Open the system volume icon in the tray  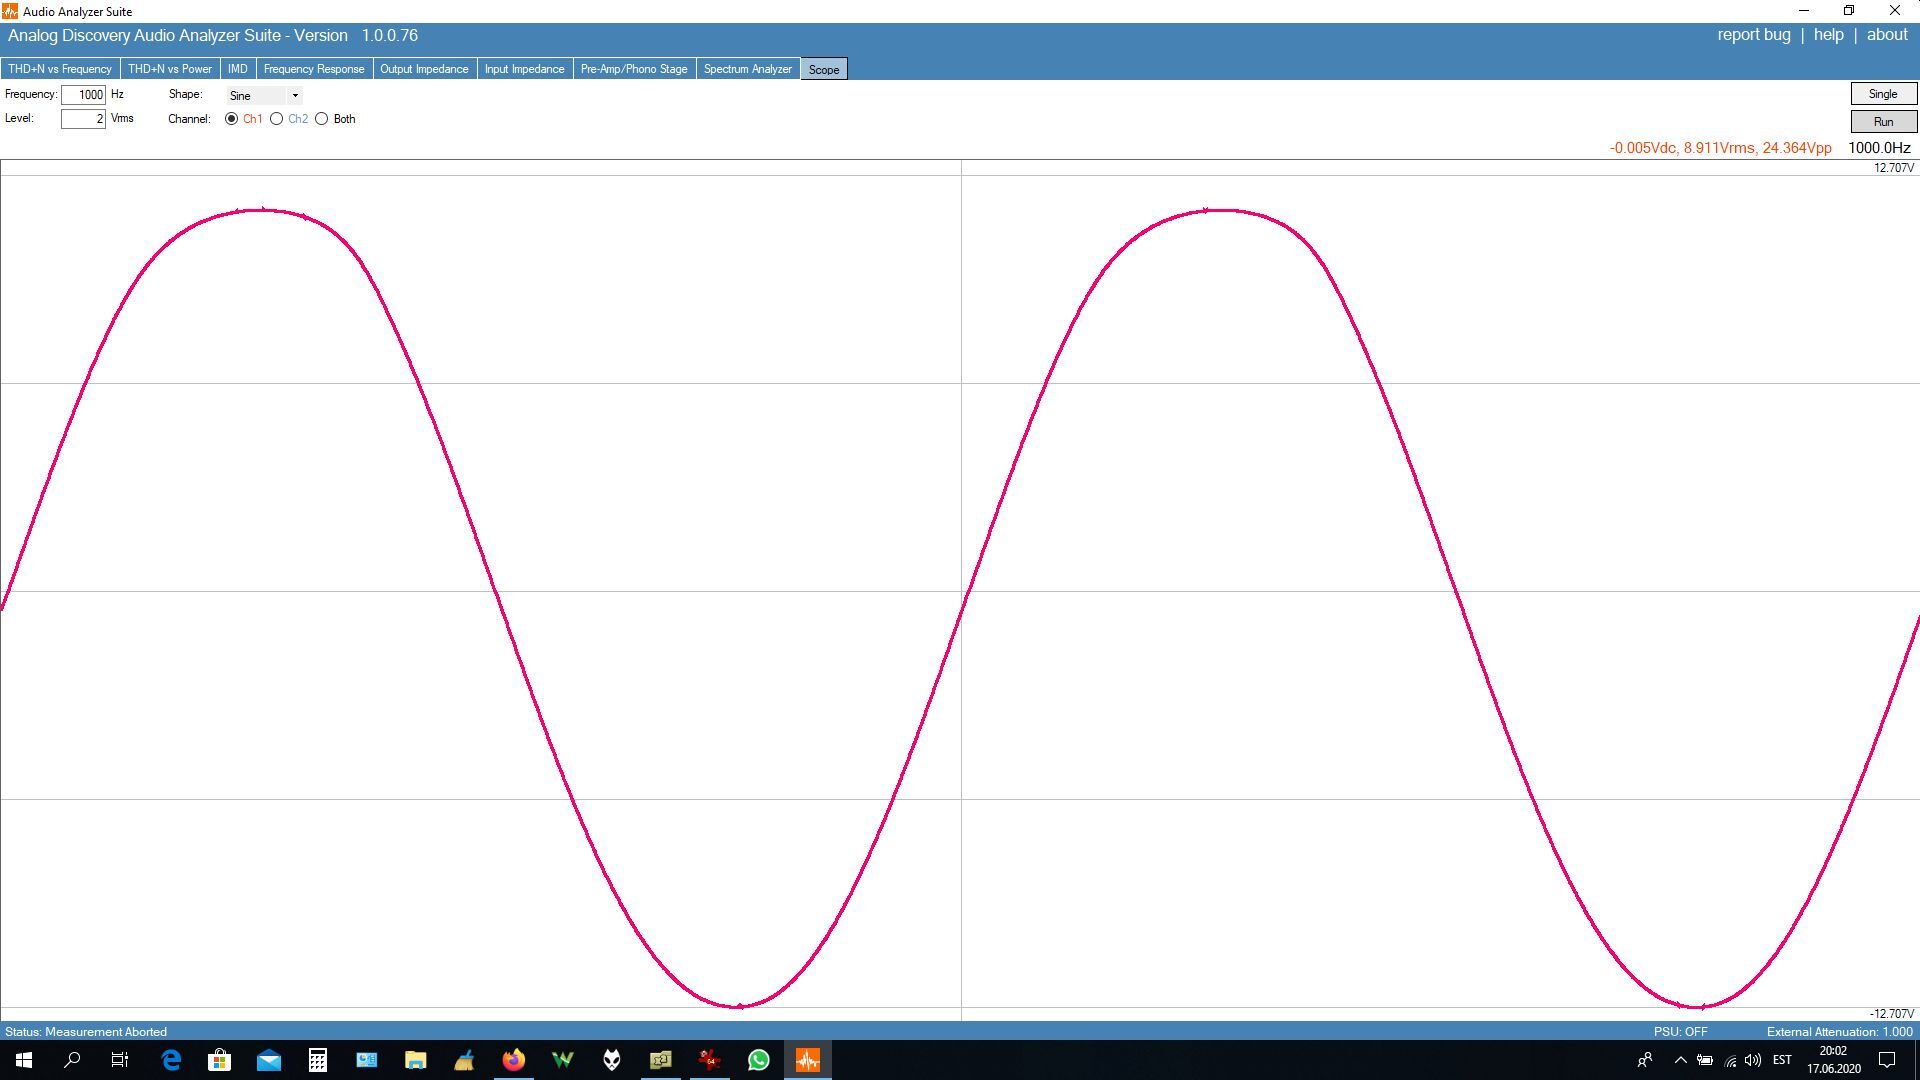(1752, 1060)
